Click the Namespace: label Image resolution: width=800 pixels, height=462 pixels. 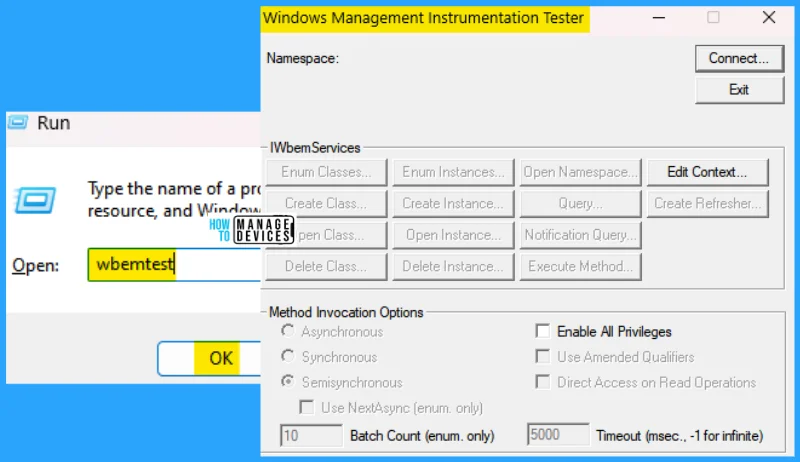(303, 59)
